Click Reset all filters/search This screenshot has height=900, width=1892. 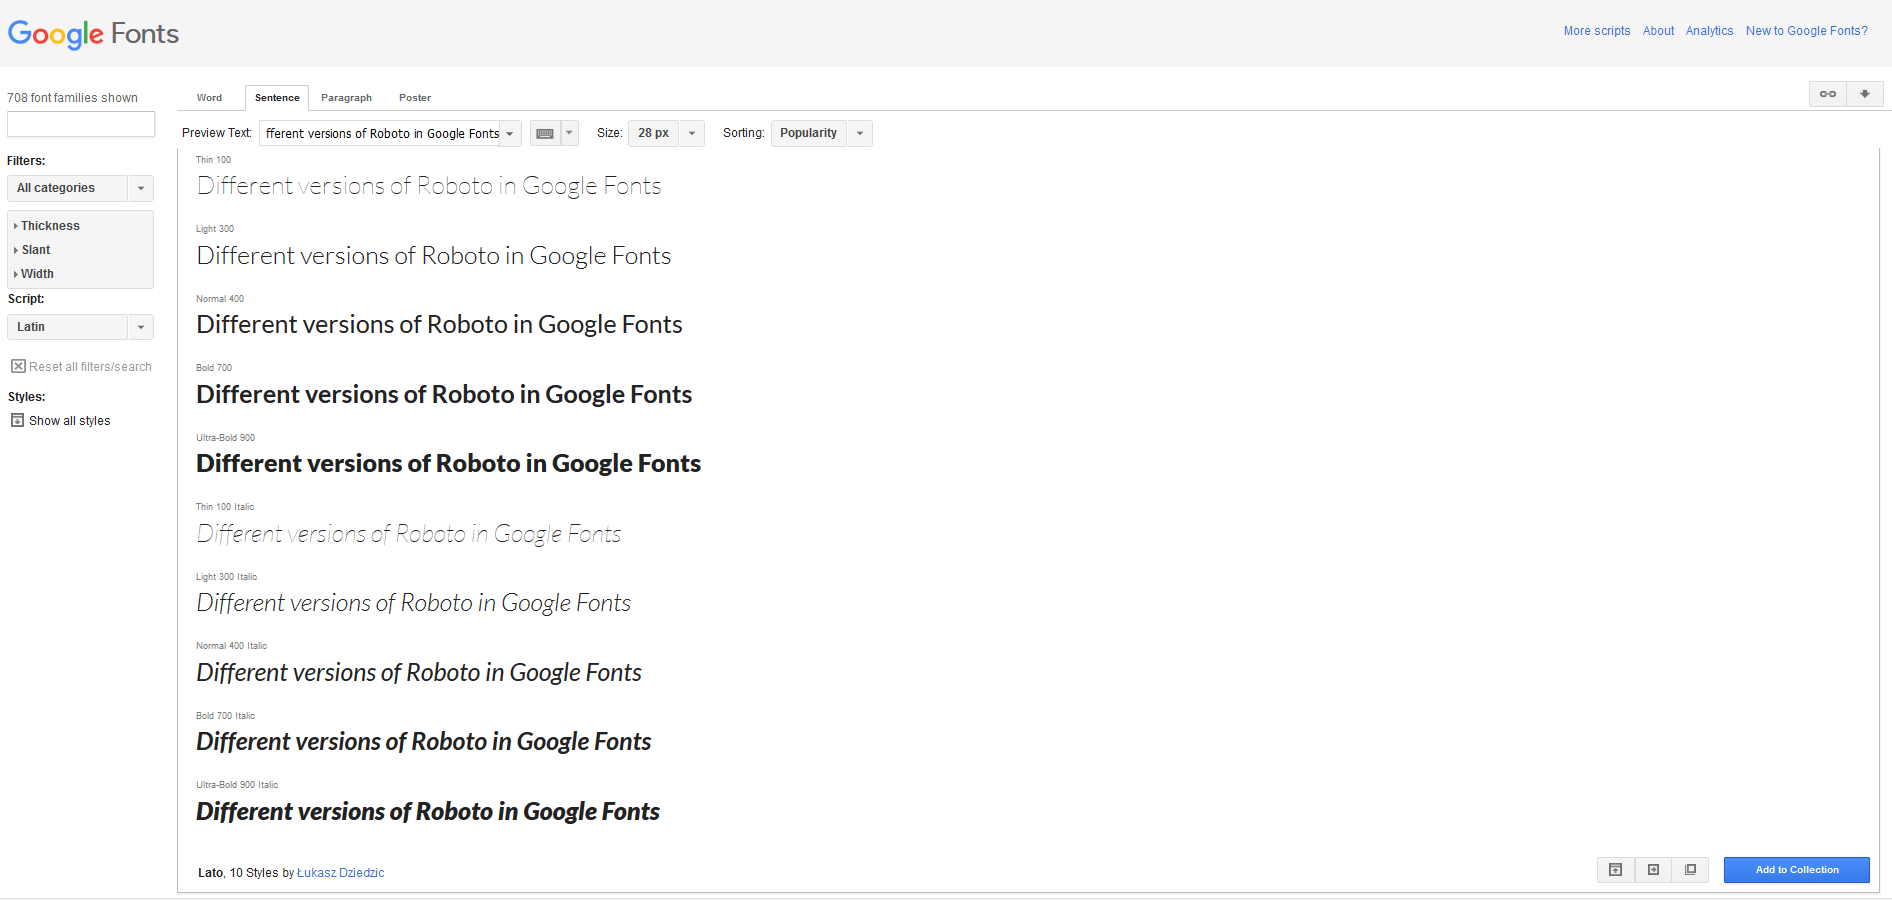pyautogui.click(x=82, y=367)
